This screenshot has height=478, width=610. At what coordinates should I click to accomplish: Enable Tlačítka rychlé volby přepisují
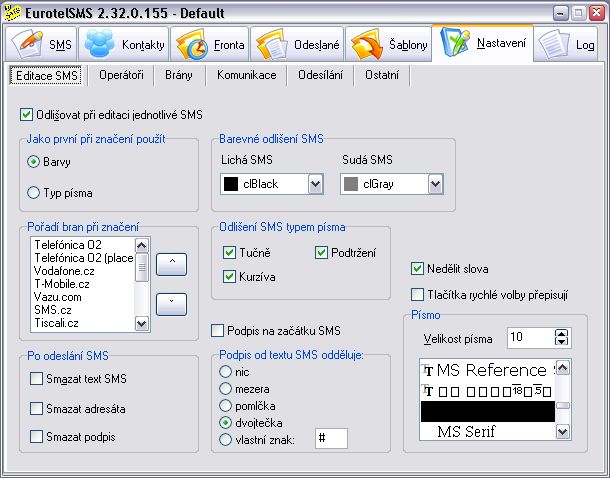click(x=417, y=294)
